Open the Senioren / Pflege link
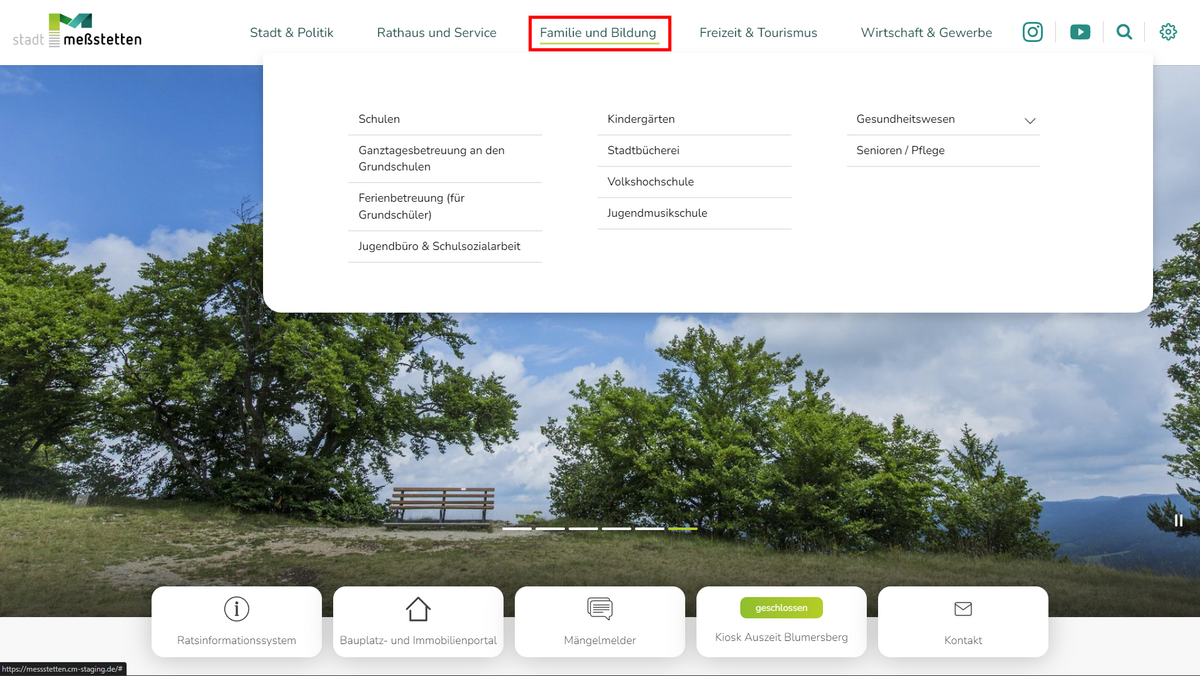 coord(943,150)
